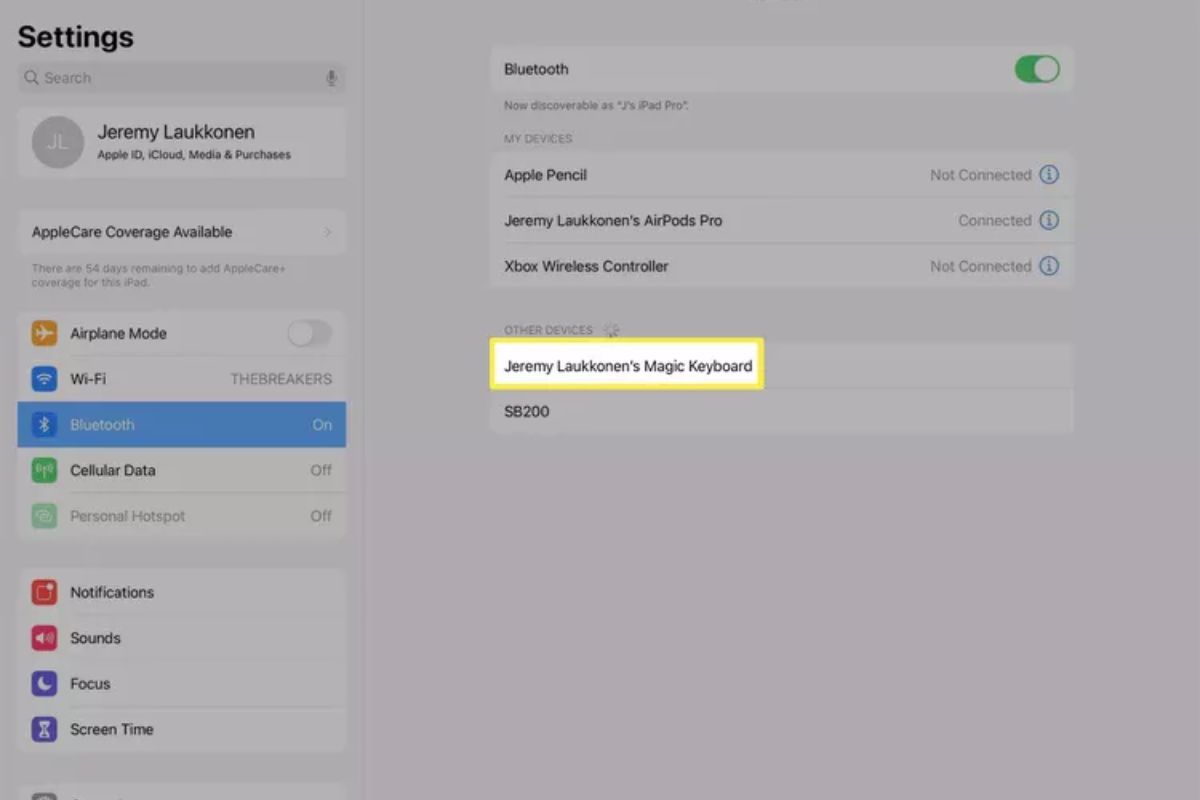This screenshot has height=800, width=1200.
Task: Click the Now discoverable as J's iPad Pro text
Action: [x=597, y=105]
